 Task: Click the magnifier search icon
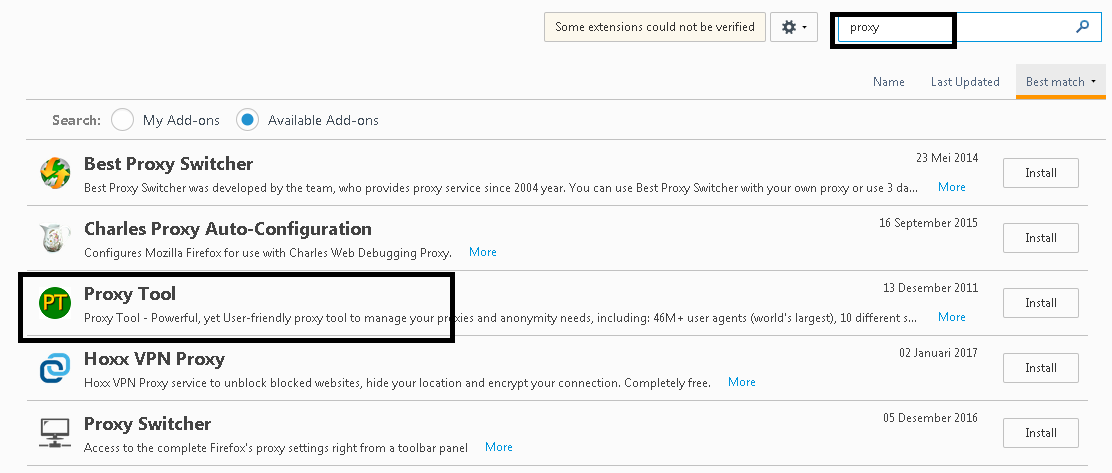(1082, 27)
